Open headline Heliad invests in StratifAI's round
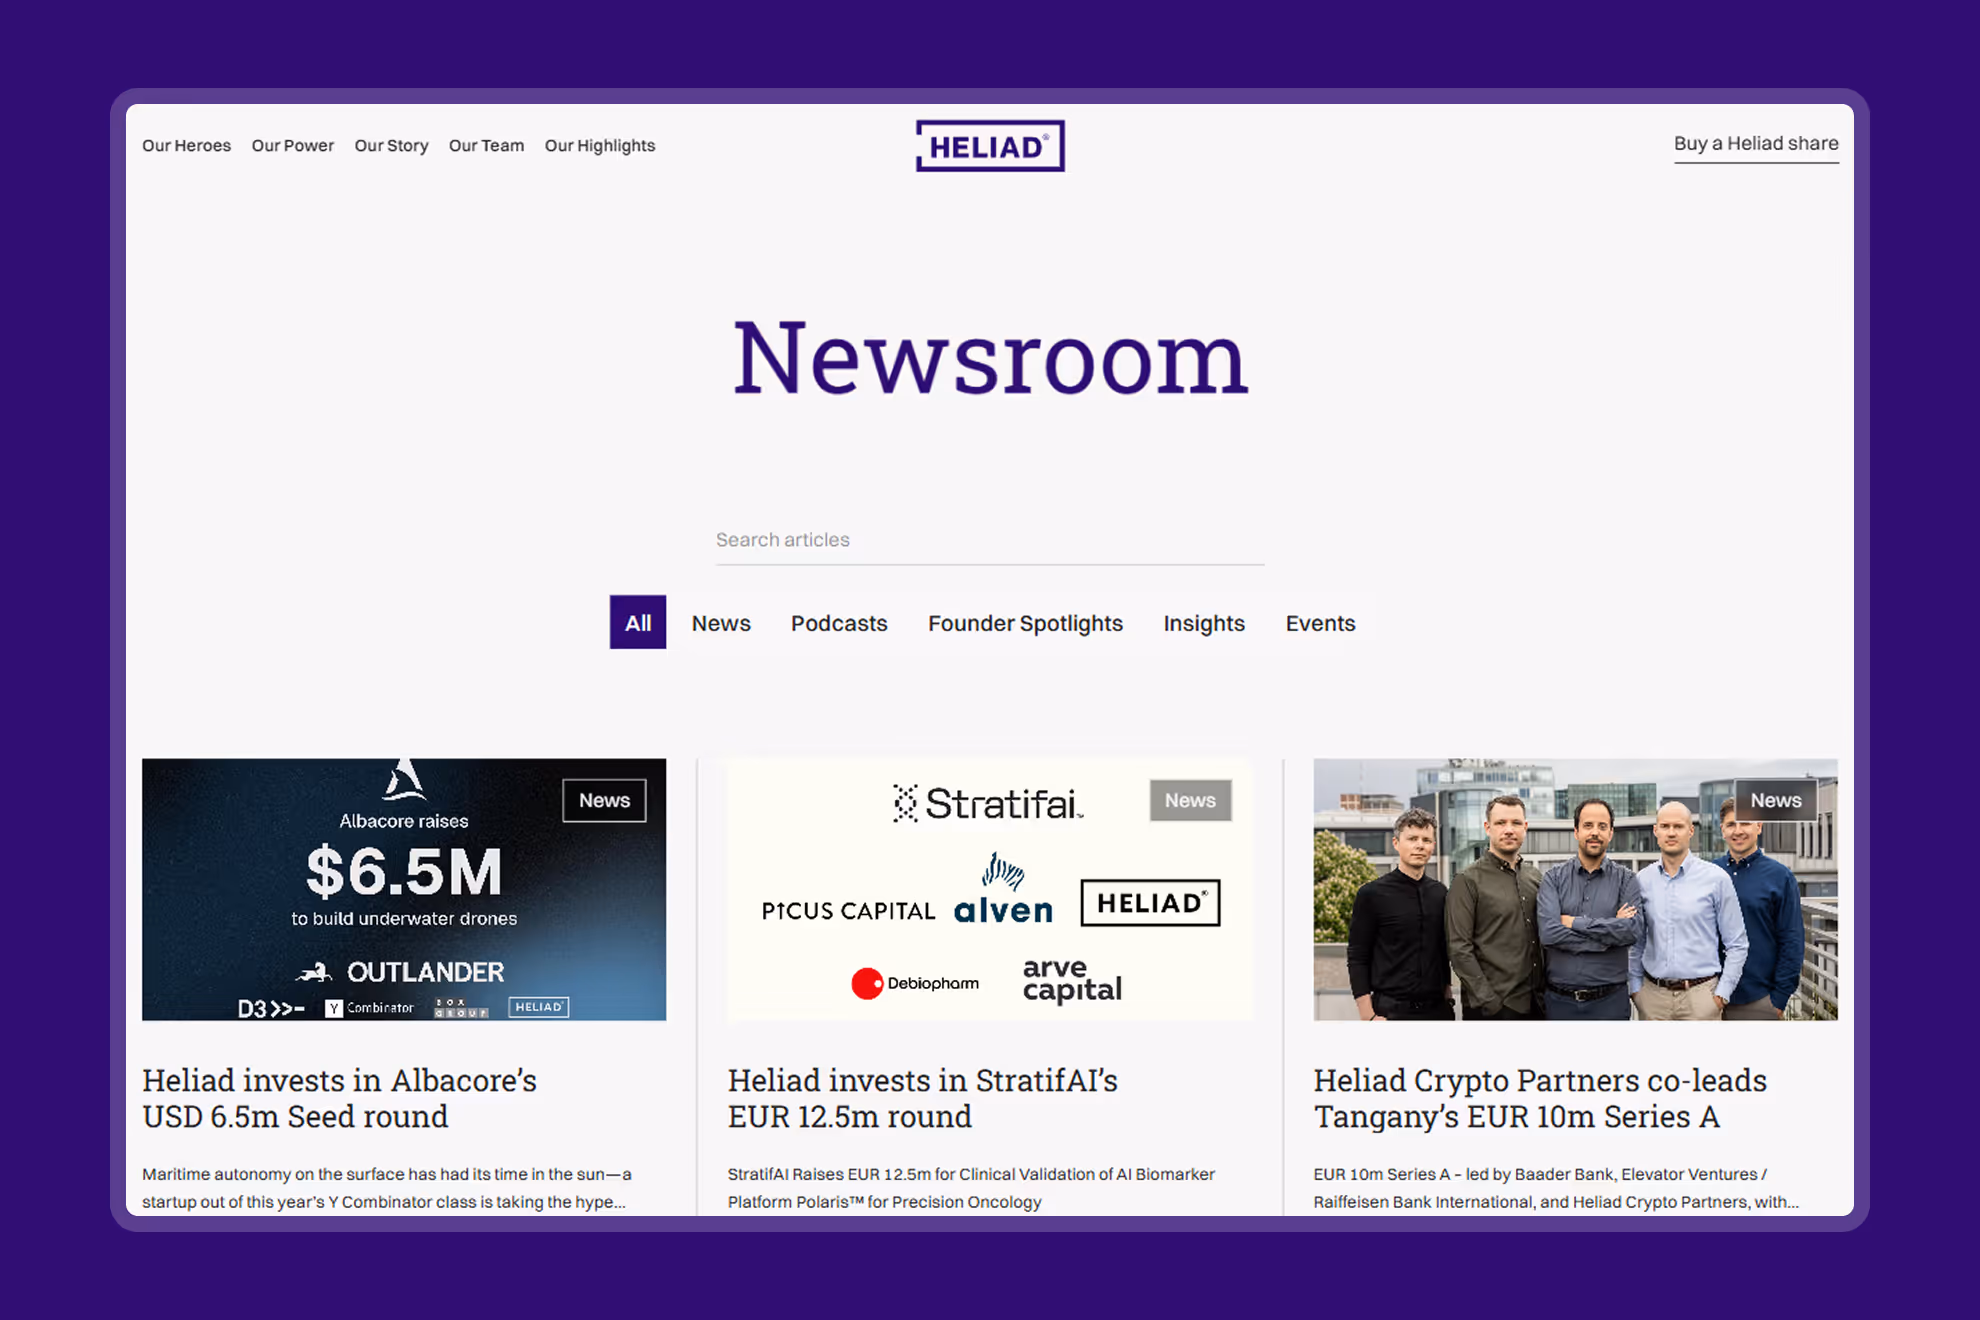 (x=921, y=1098)
